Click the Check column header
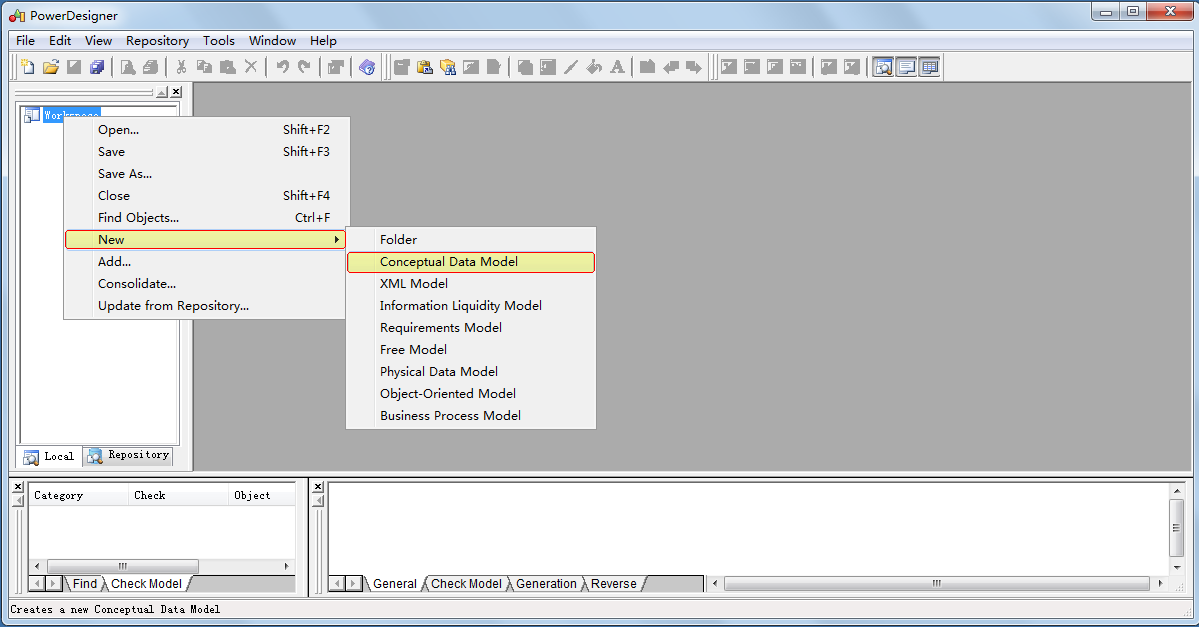 (178, 495)
